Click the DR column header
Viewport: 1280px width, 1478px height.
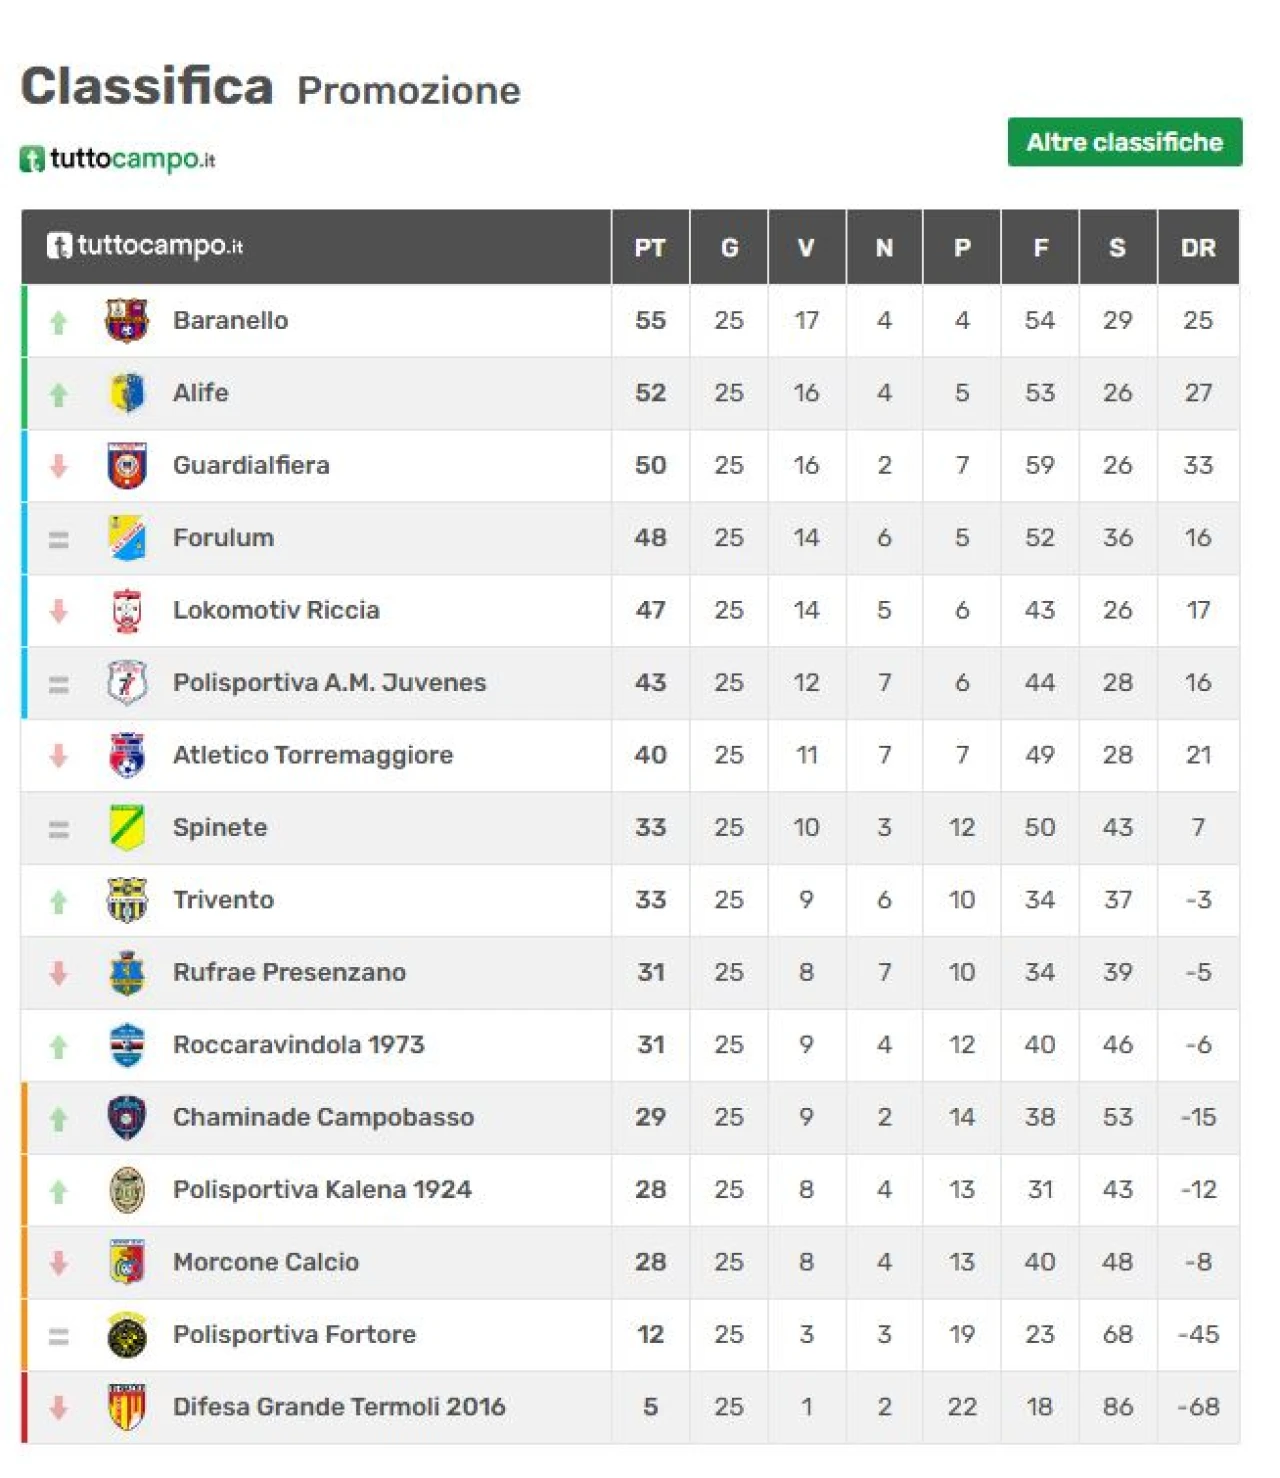(x=1198, y=248)
